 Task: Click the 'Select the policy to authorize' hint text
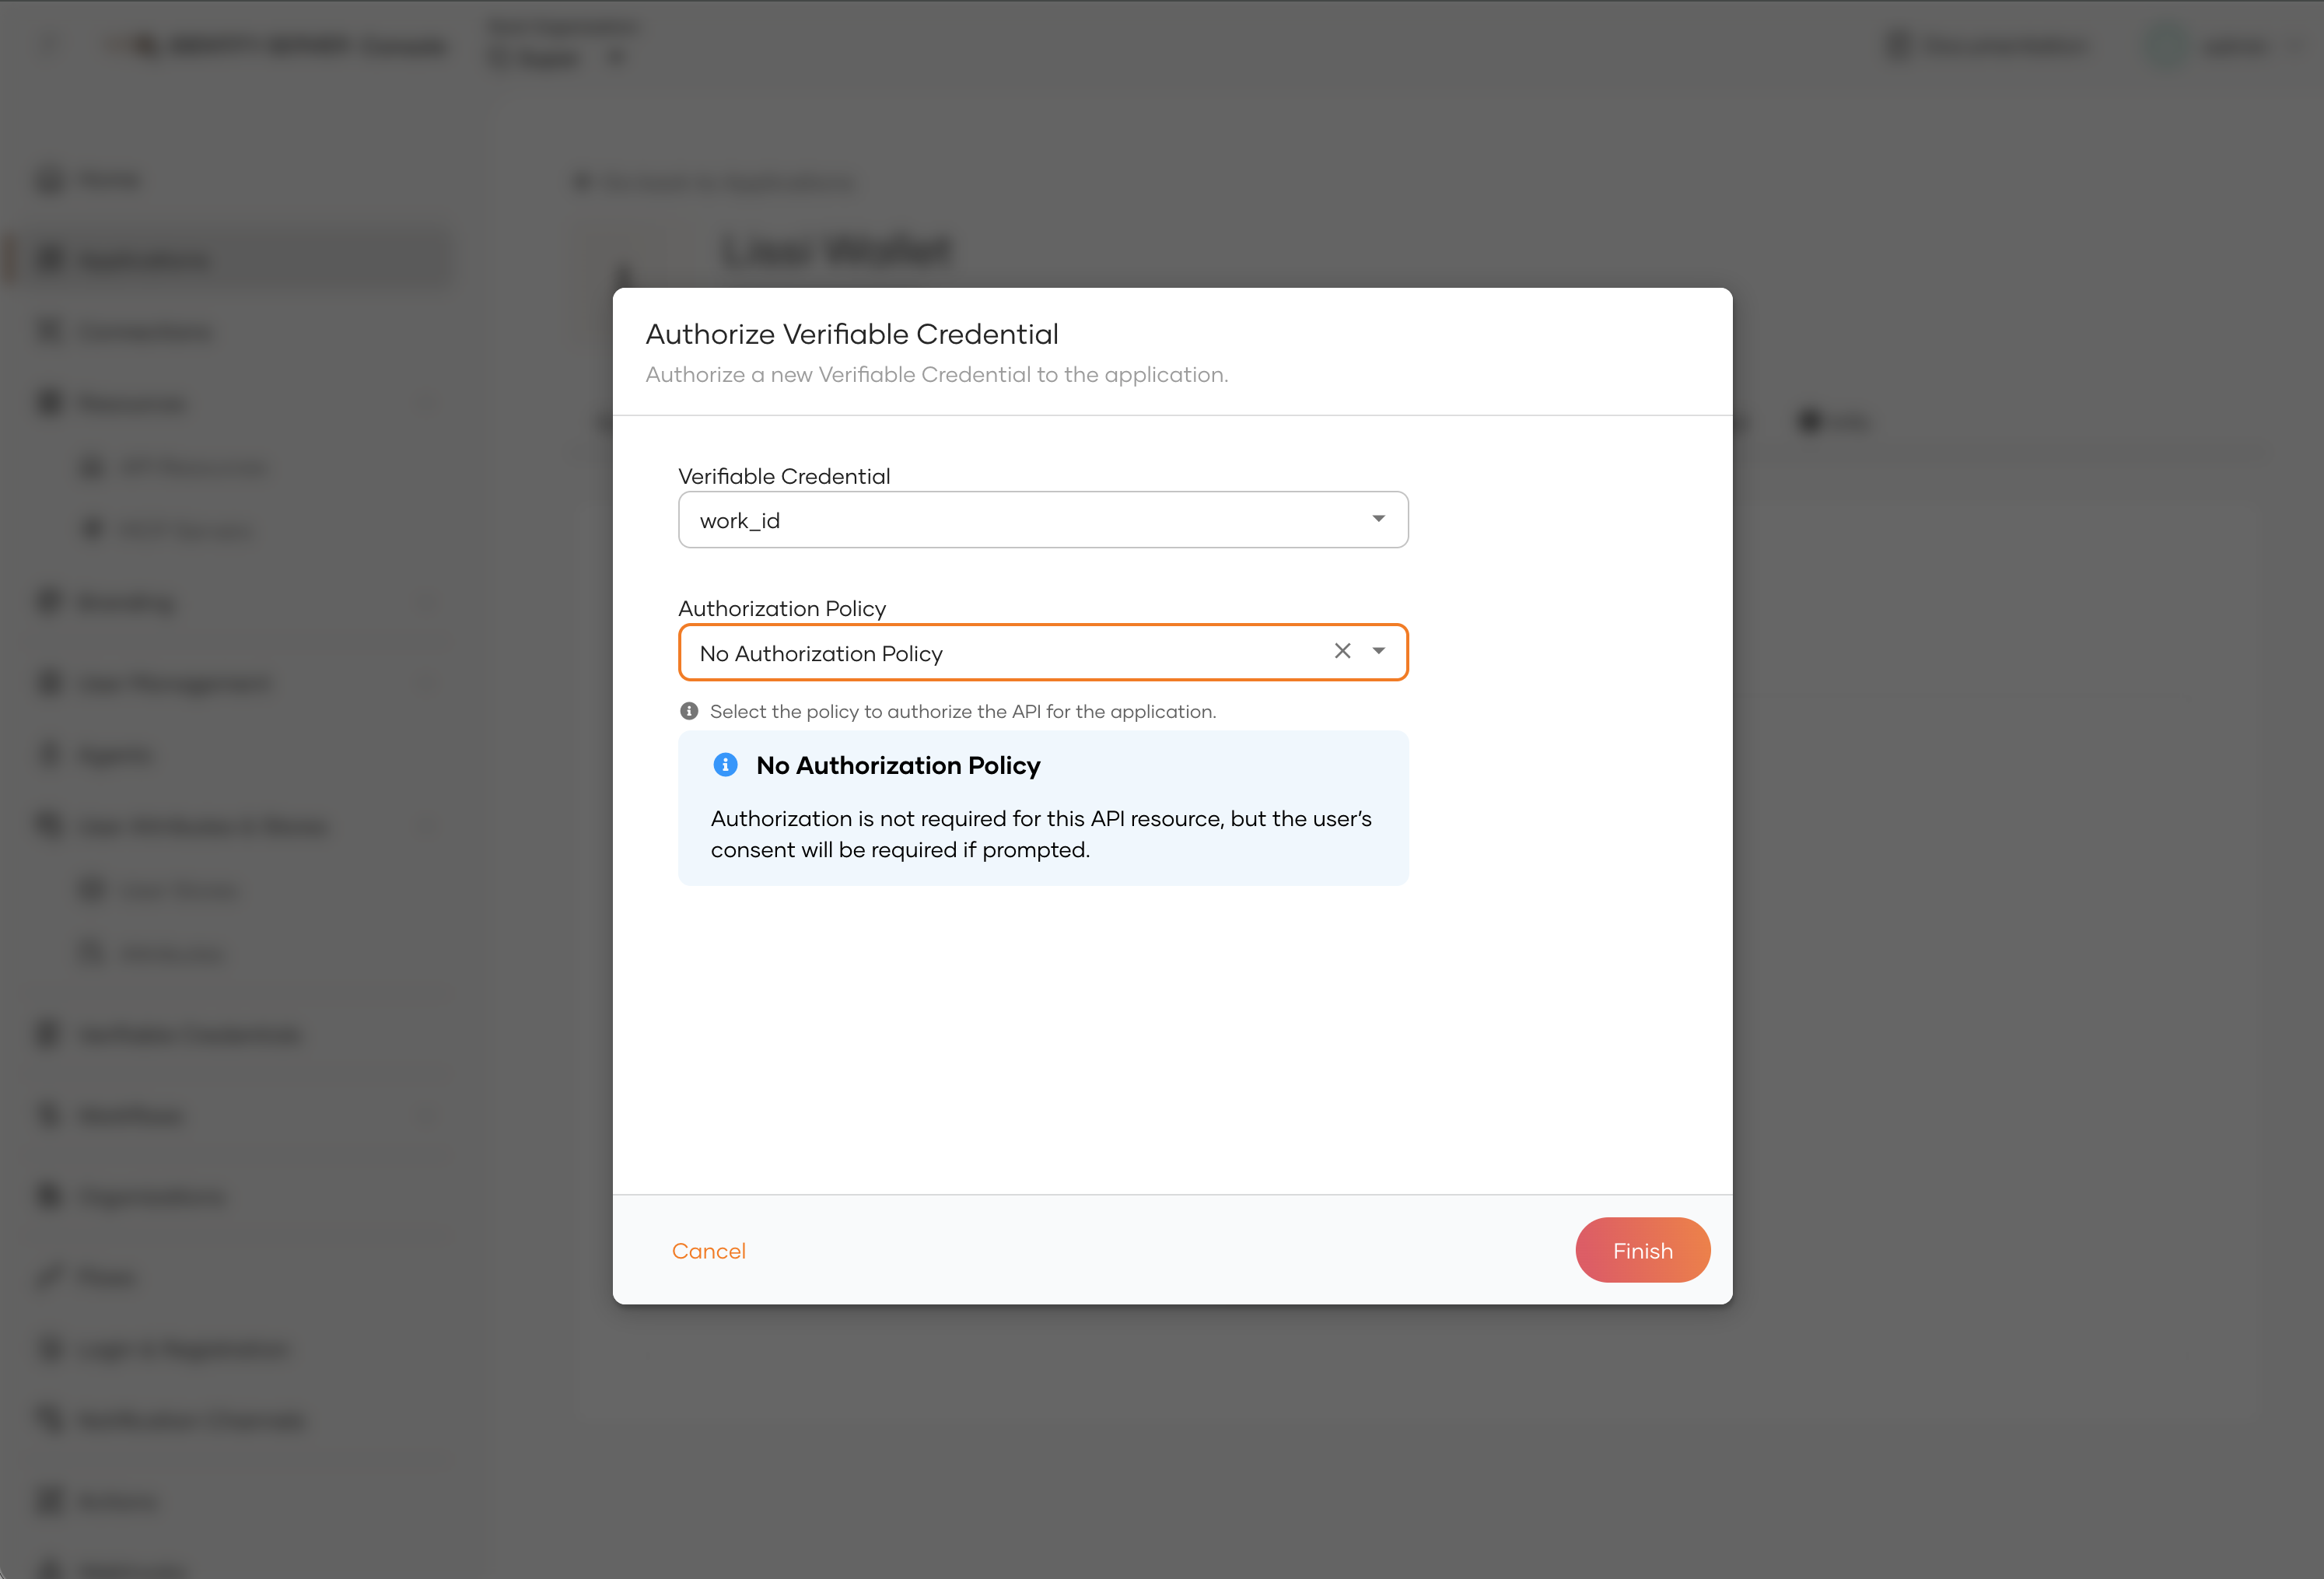coord(963,712)
